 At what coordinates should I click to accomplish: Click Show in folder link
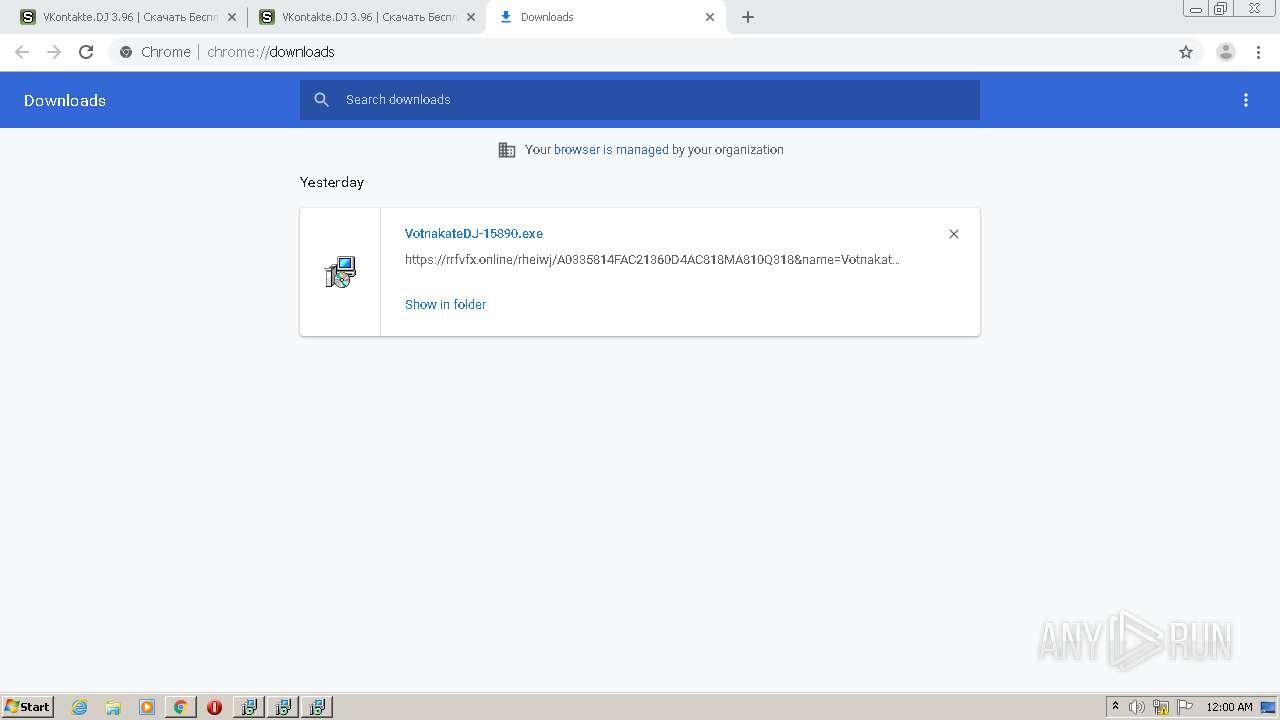coord(445,305)
